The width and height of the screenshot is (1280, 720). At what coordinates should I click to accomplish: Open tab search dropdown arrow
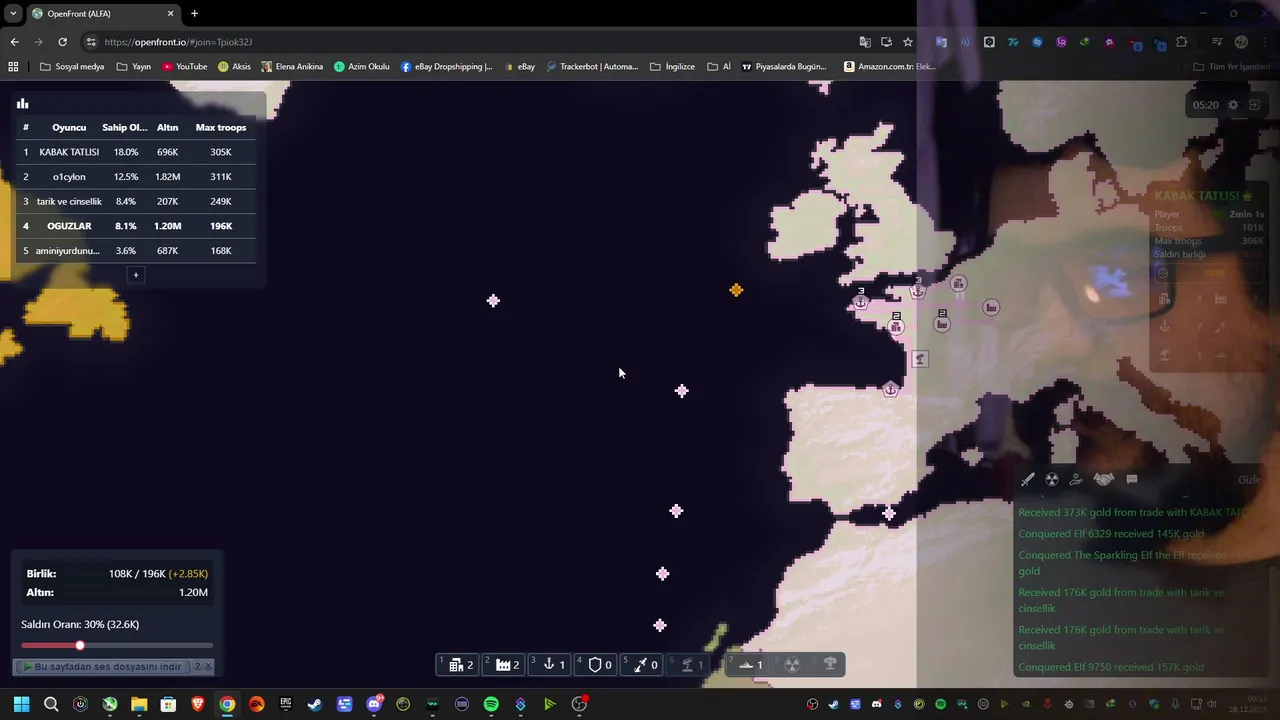pos(13,14)
